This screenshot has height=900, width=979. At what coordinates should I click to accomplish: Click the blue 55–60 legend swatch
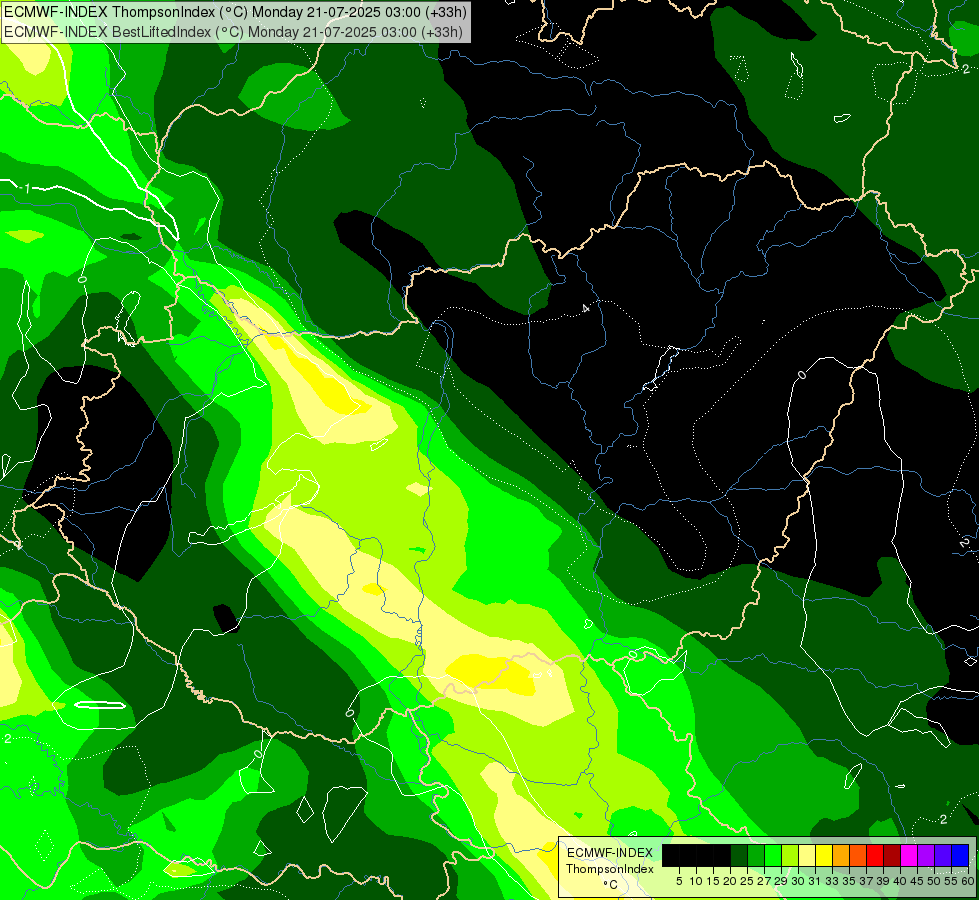point(960,855)
